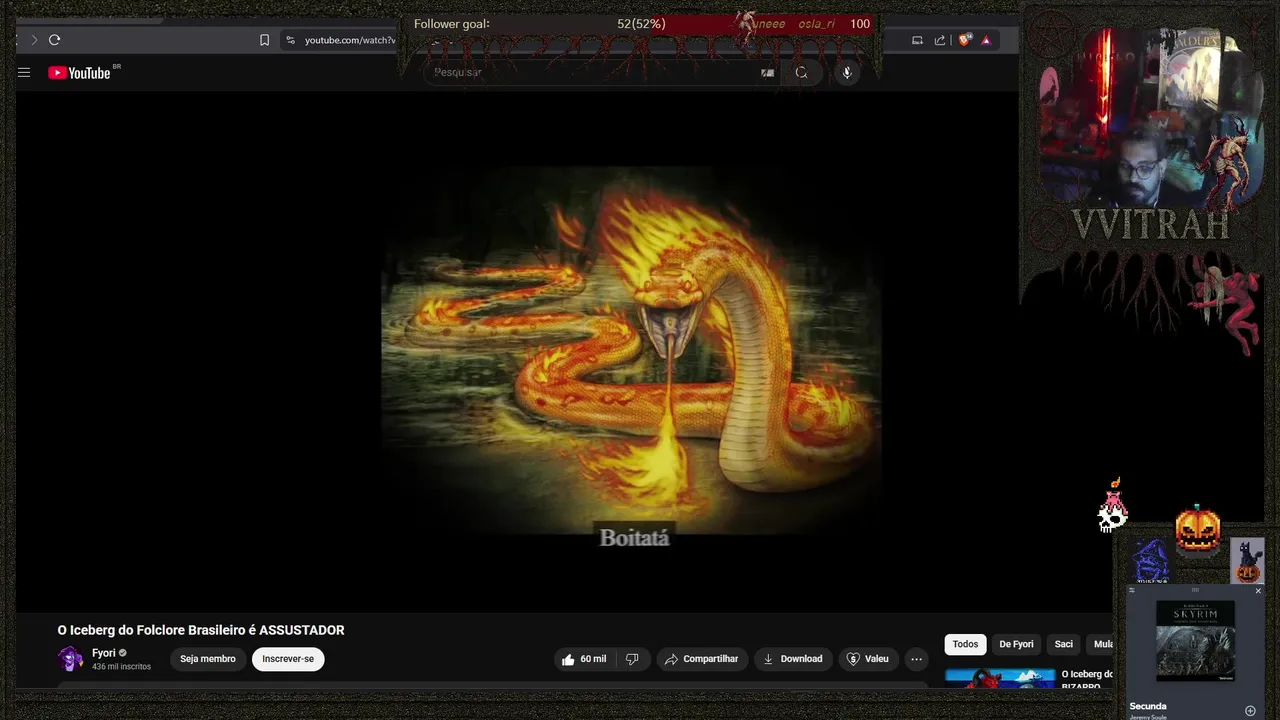Viewport: 1280px width, 720px height.
Task: Click the music widget drag handle
Action: coord(1195,590)
